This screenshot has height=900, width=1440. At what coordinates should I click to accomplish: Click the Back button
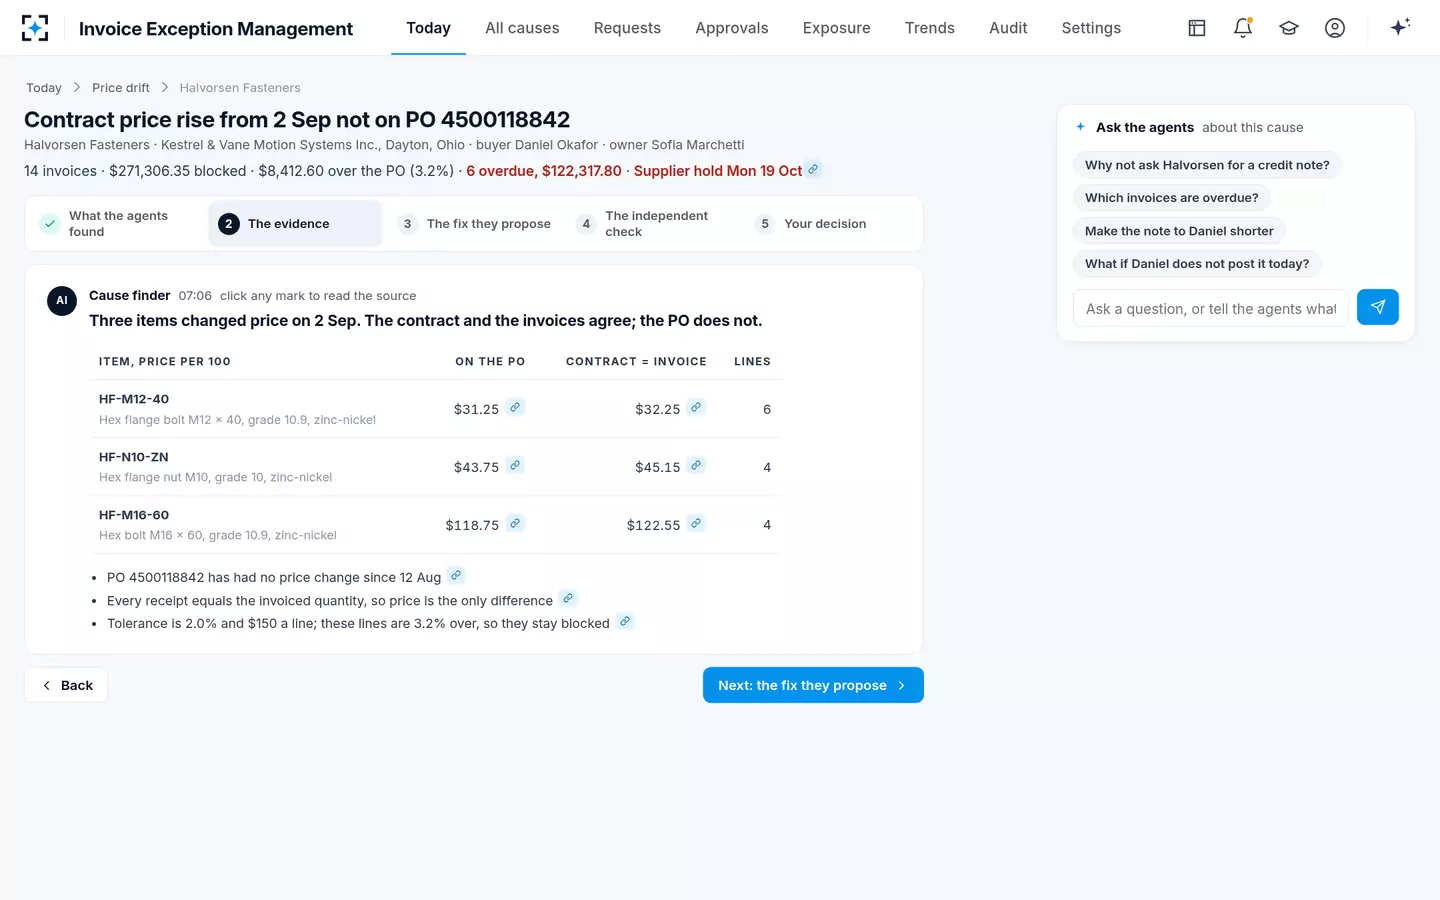point(66,685)
